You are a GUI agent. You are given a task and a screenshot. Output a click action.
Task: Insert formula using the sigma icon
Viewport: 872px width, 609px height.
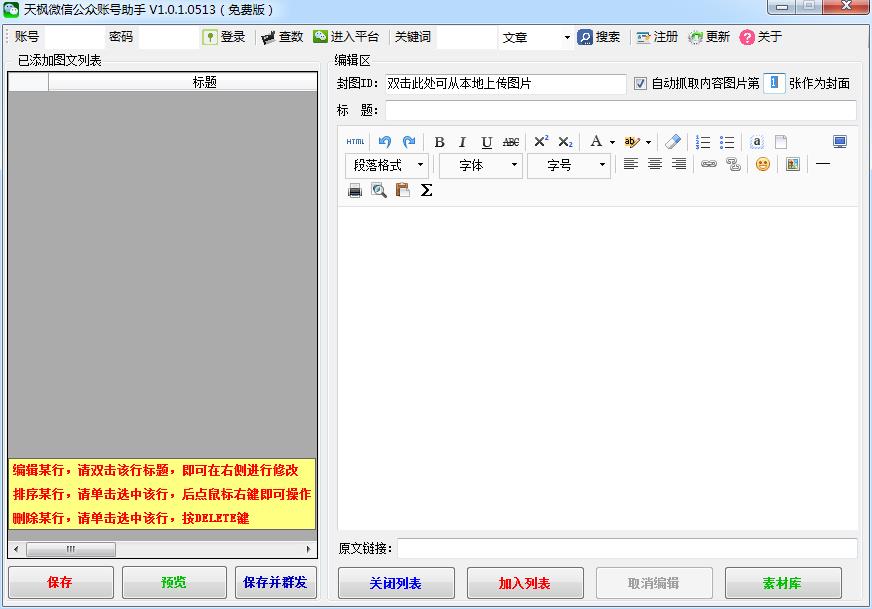pos(427,190)
